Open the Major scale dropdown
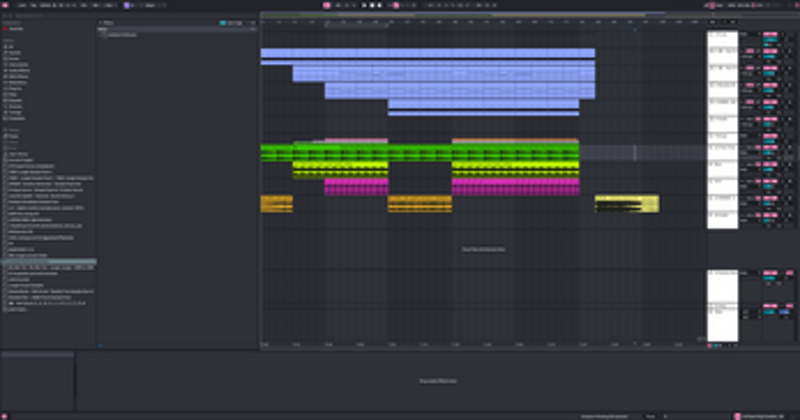The image size is (800, 420). coord(150,5)
